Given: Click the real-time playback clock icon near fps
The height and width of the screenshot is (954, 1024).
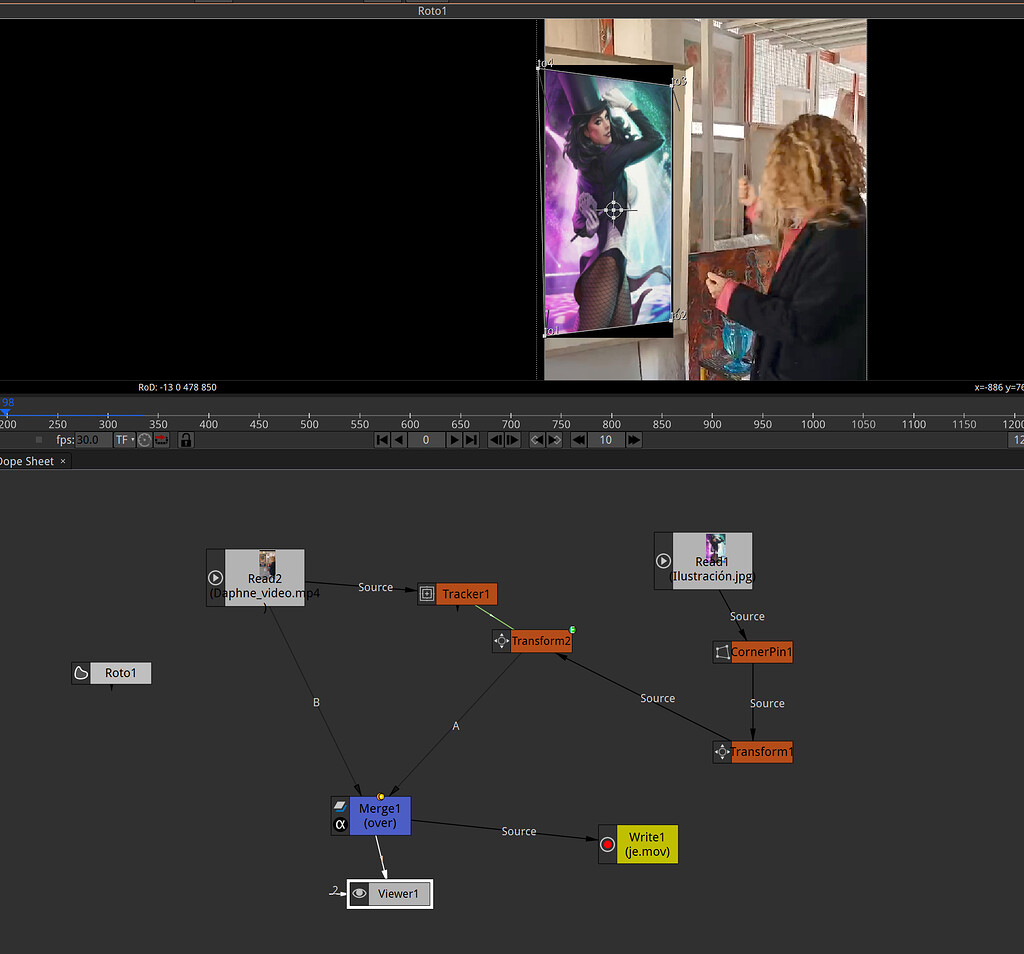Looking at the screenshot, I should (x=145, y=440).
